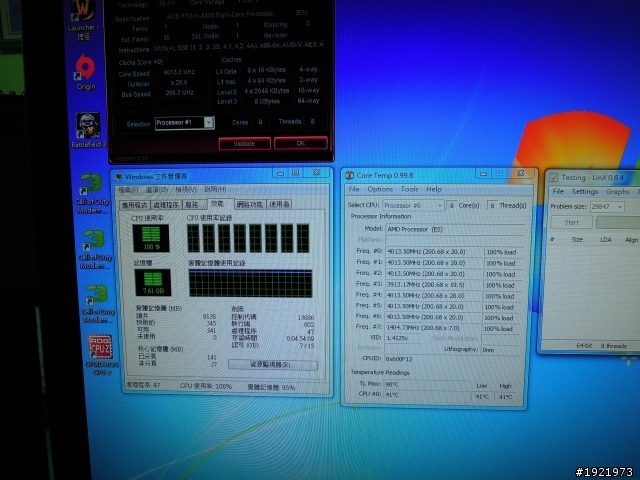
Task: Open the 說明(H) menu in Task Manager
Action: pos(215,189)
